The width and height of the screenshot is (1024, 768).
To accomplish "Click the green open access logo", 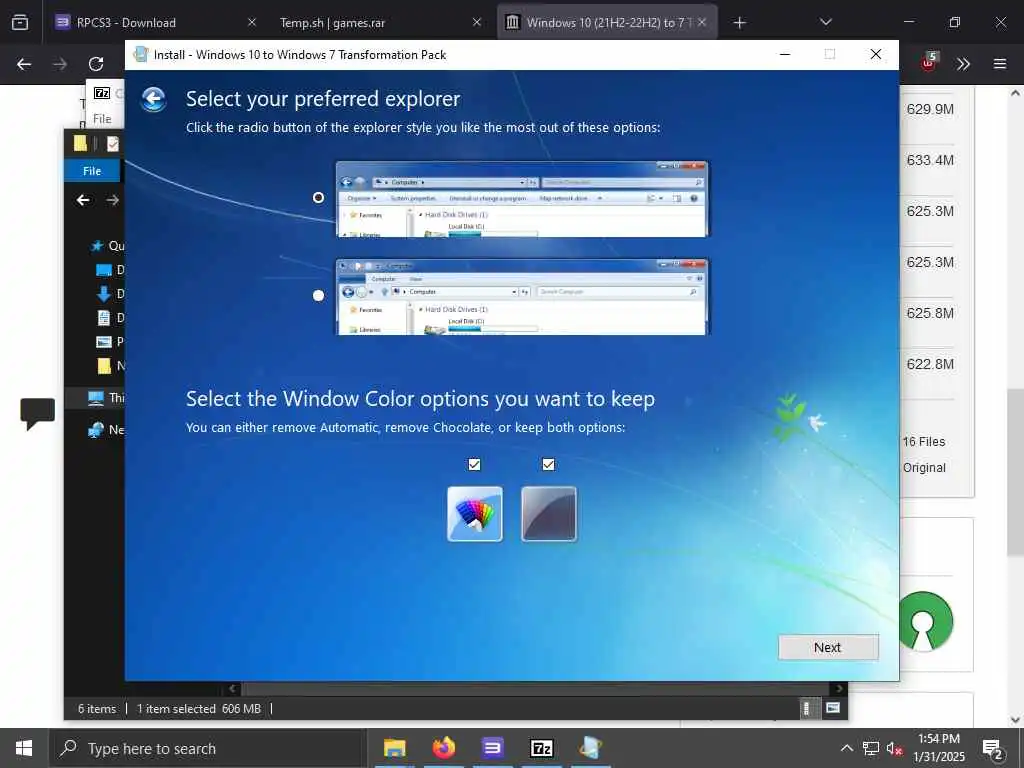I will (x=925, y=621).
